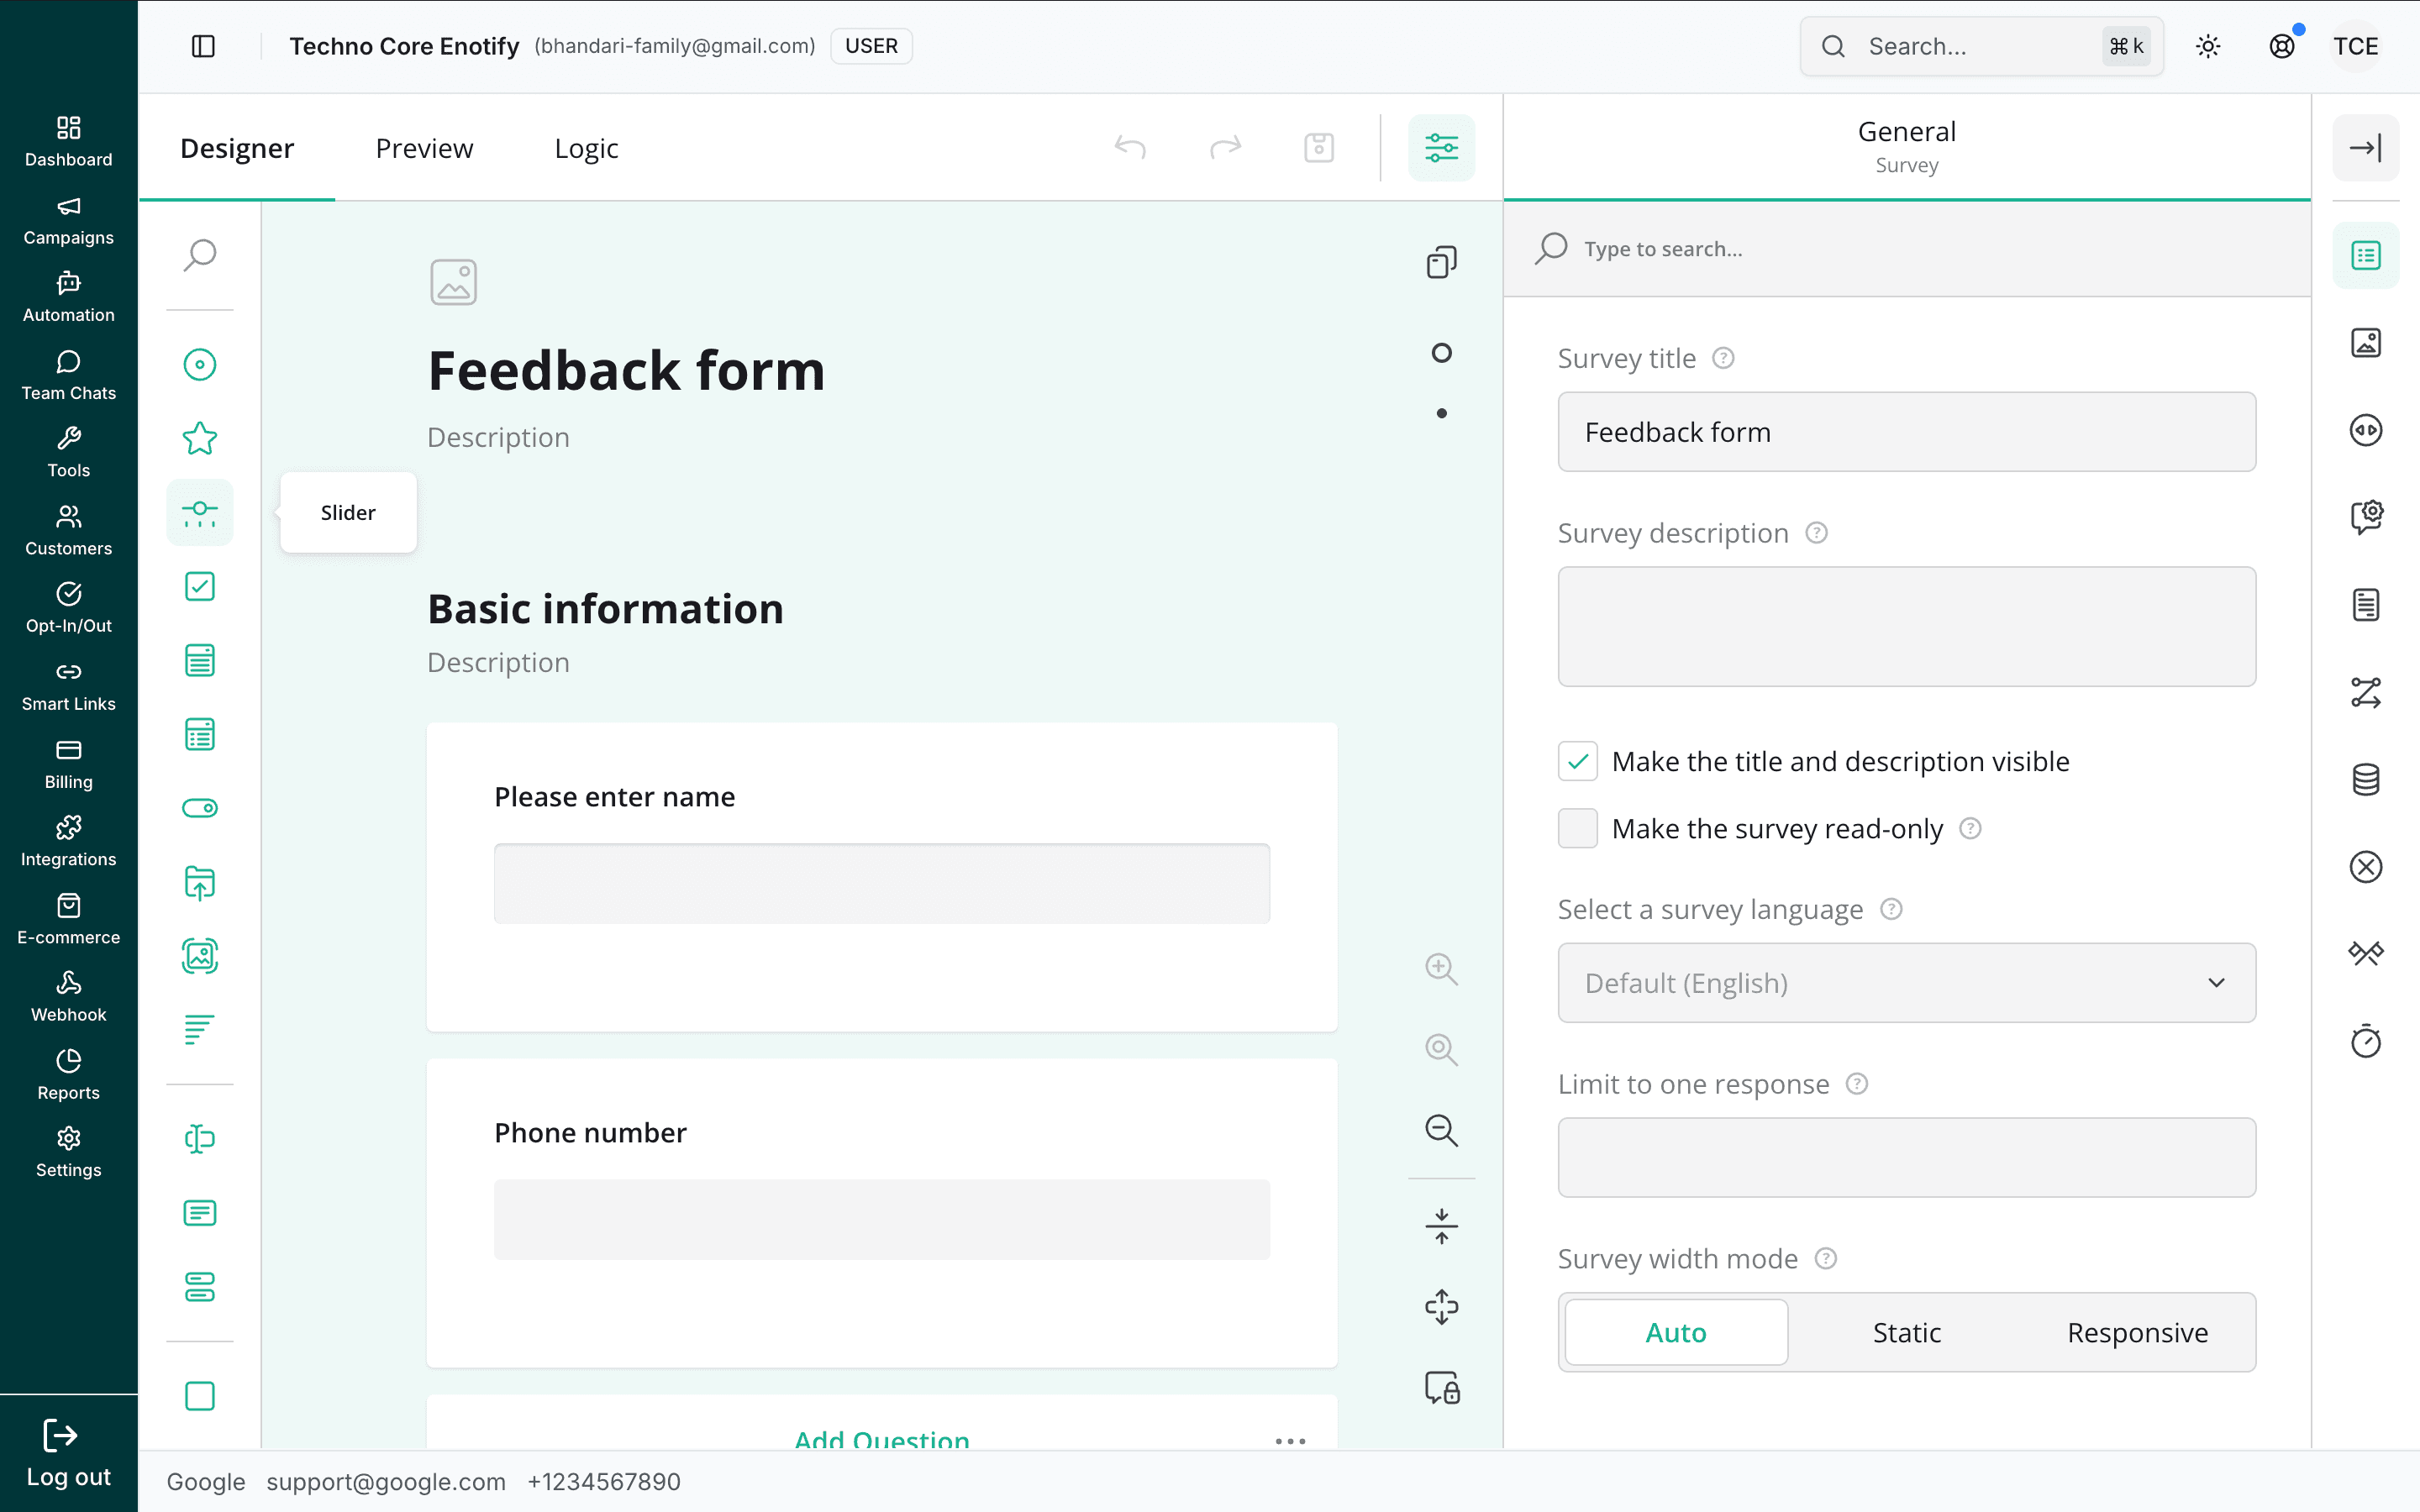Image resolution: width=2420 pixels, height=1512 pixels.
Task: Open Reports page
Action: coord(68,1074)
